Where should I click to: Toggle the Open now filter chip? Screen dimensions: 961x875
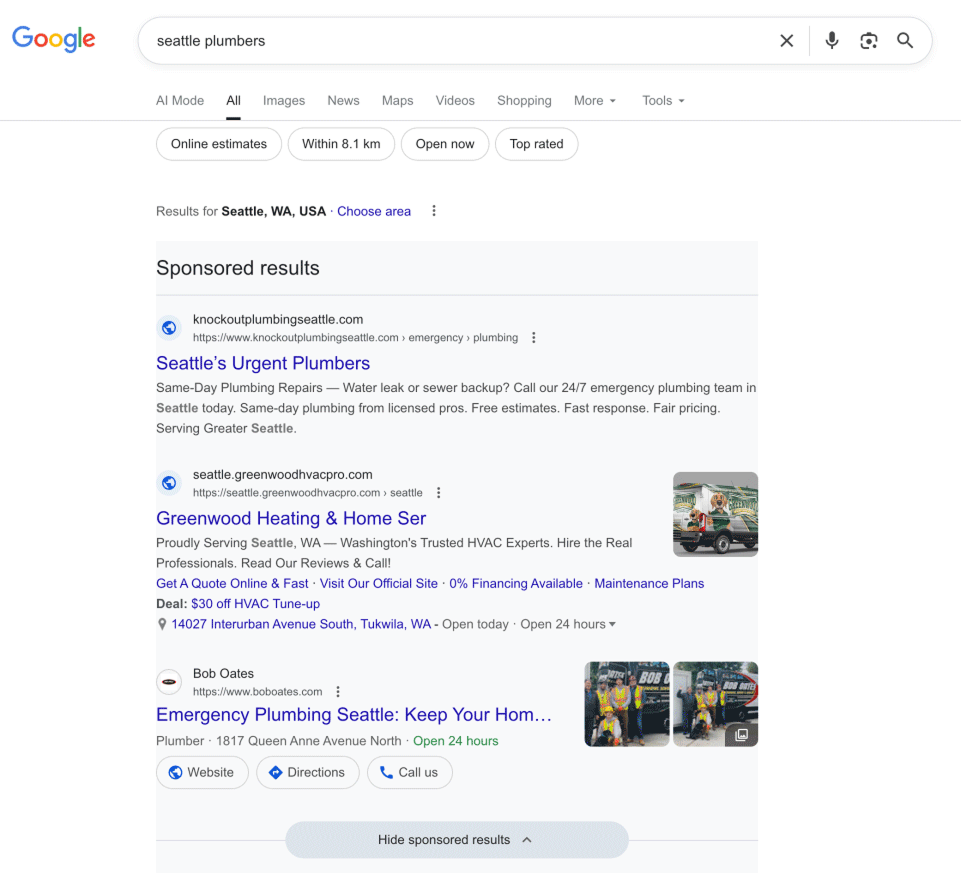[x=445, y=144]
